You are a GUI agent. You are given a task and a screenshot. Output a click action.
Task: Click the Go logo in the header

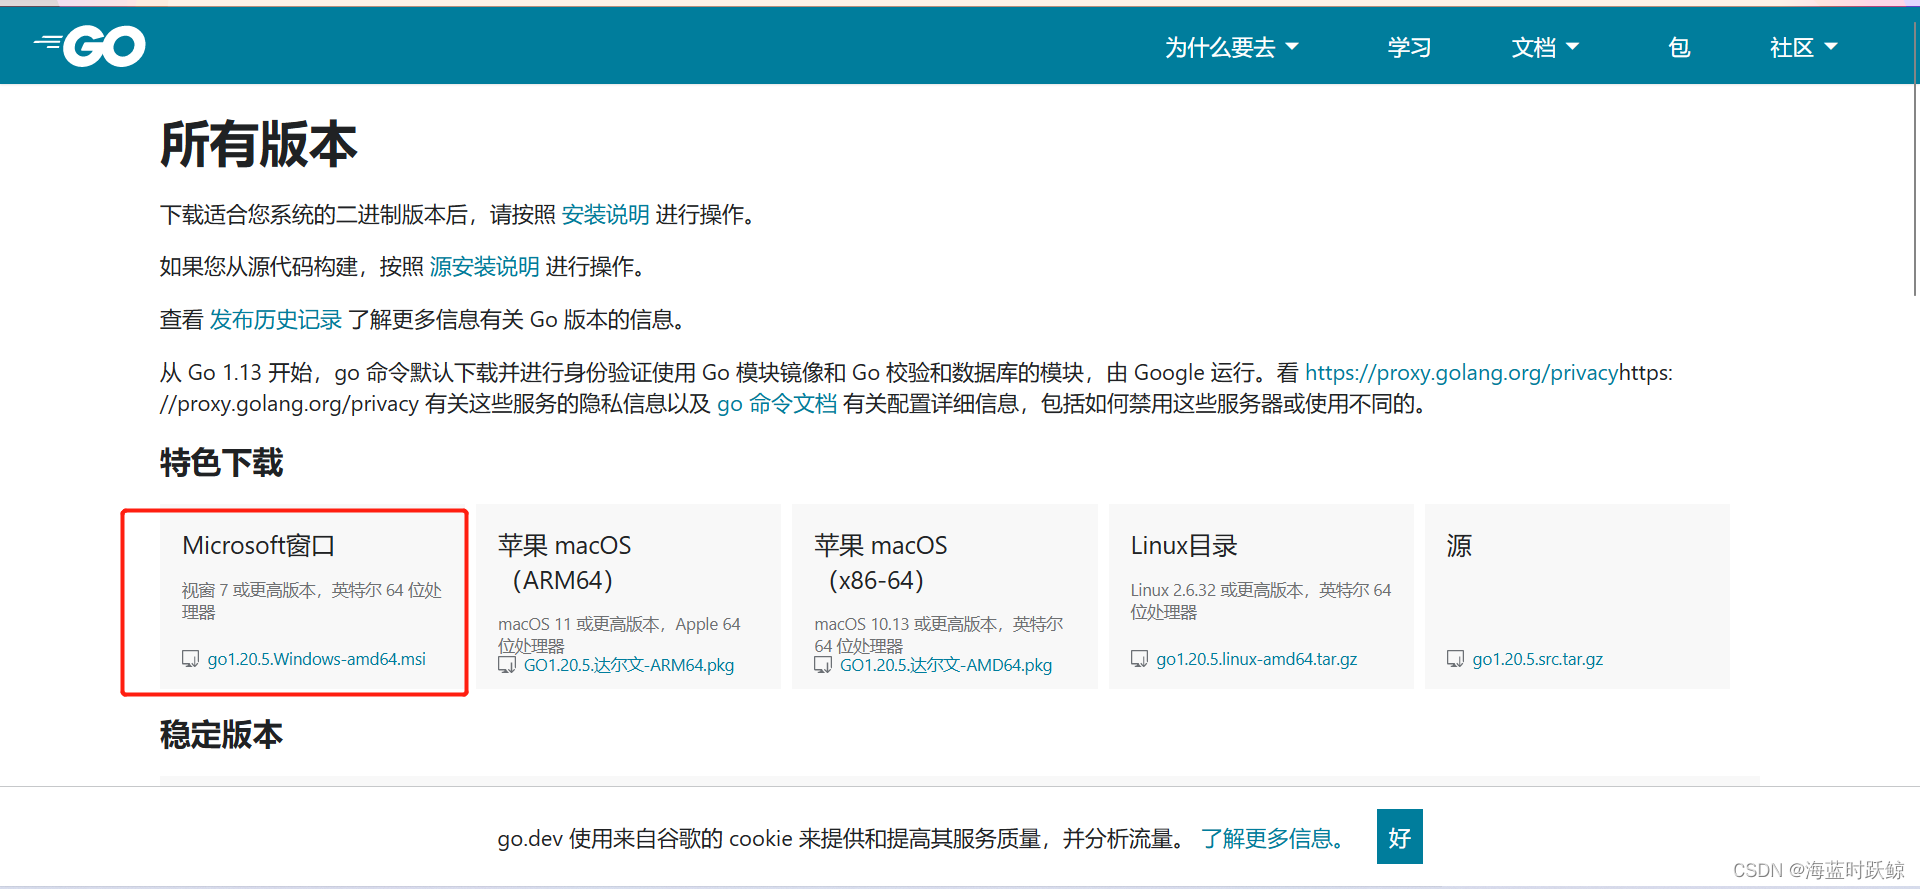coord(90,46)
